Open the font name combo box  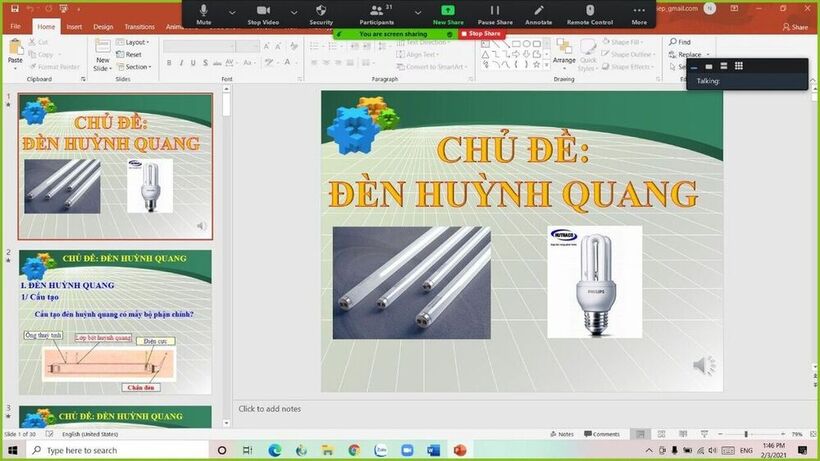click(199, 47)
